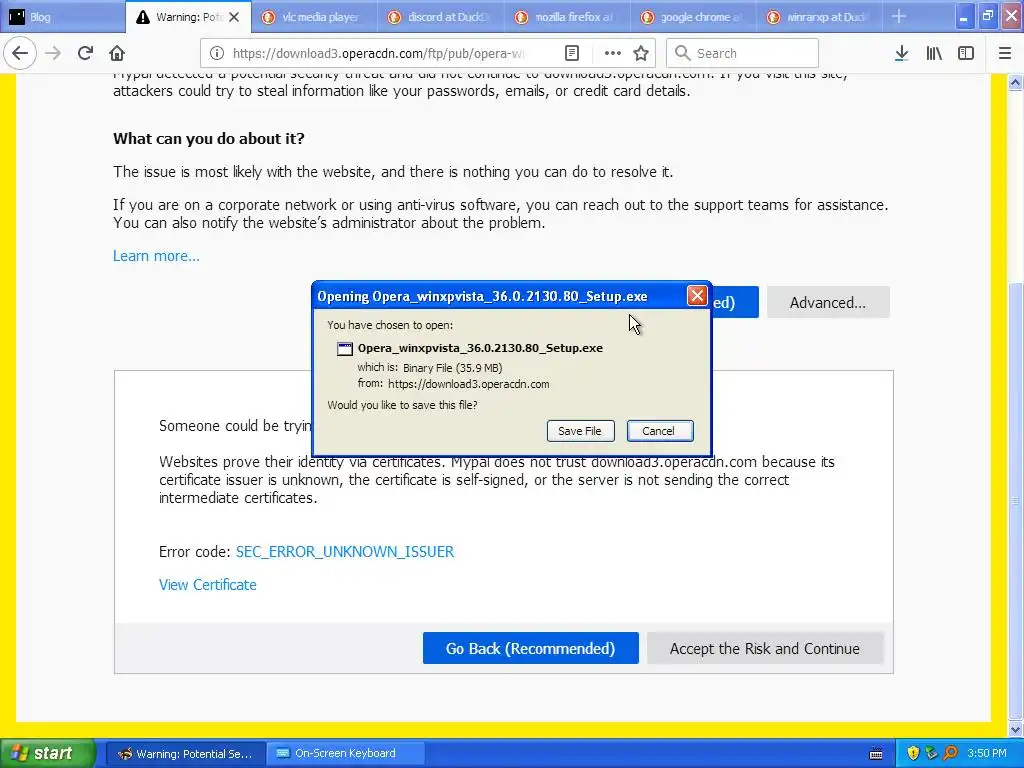
Task: Select On-Screen Keyboard taskbar item
Action: (346, 754)
